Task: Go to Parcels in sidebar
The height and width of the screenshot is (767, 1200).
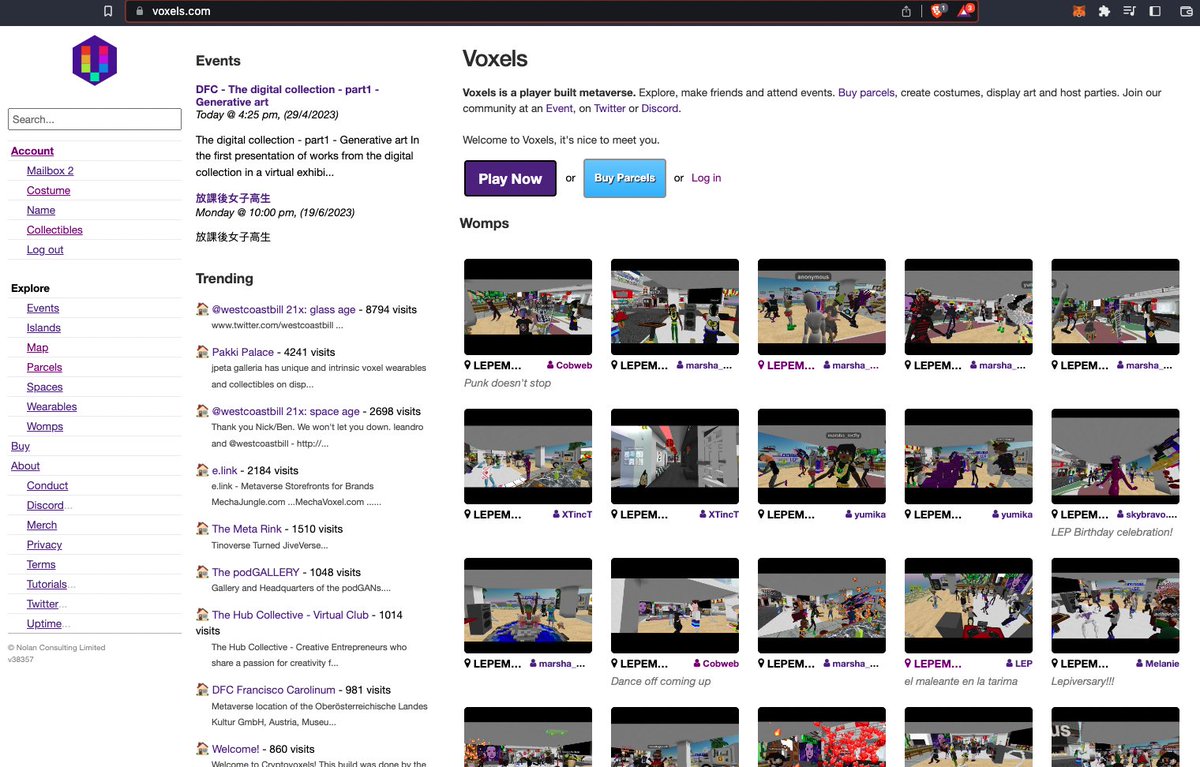Action: pos(45,367)
